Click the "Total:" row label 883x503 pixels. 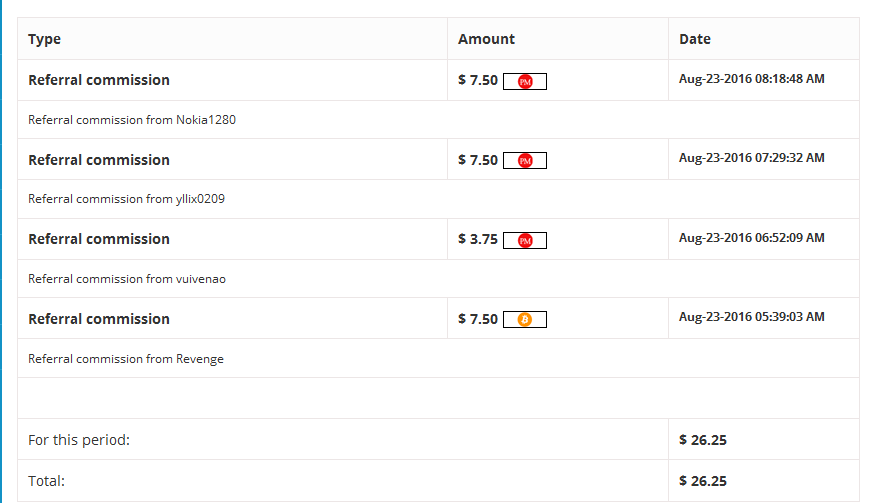pyautogui.click(x=46, y=481)
